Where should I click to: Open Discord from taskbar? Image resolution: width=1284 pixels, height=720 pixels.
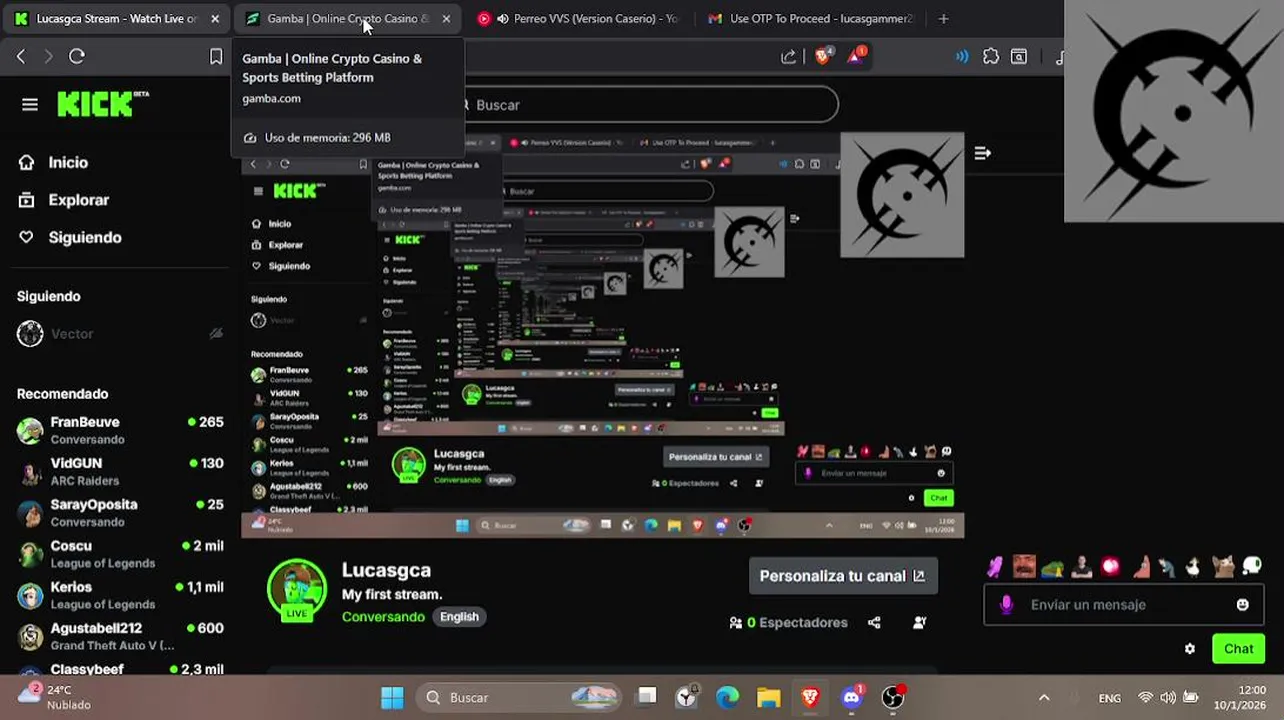pyautogui.click(x=851, y=697)
